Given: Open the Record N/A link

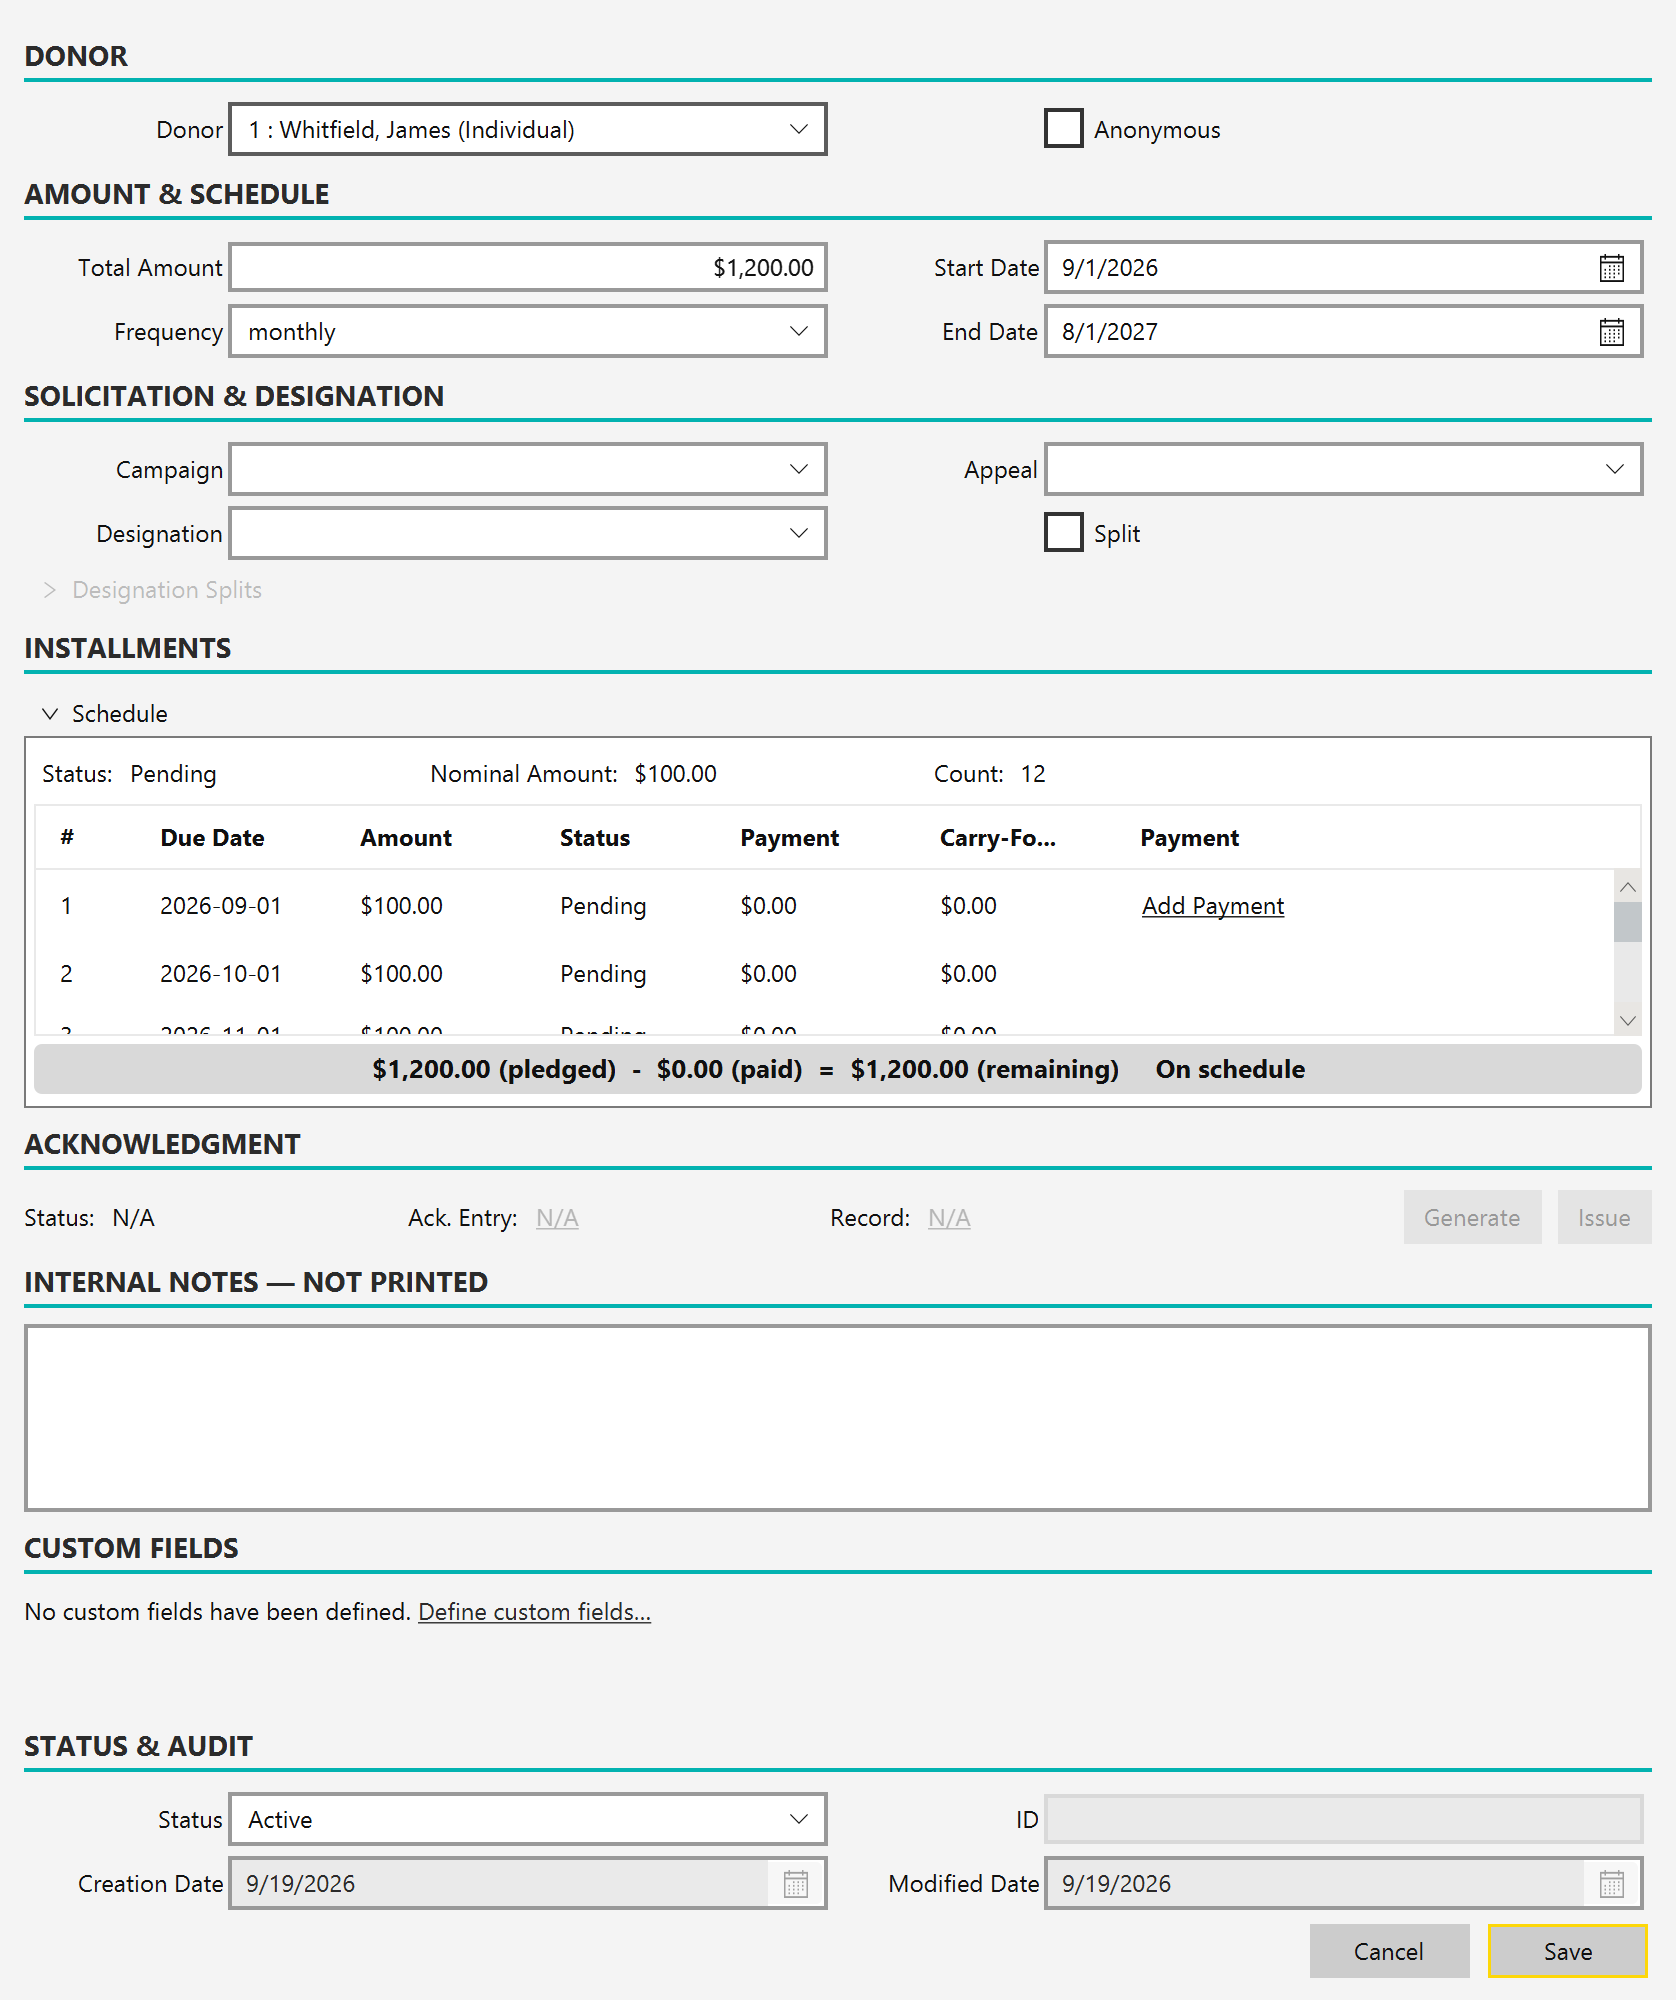Looking at the screenshot, I should (949, 1218).
